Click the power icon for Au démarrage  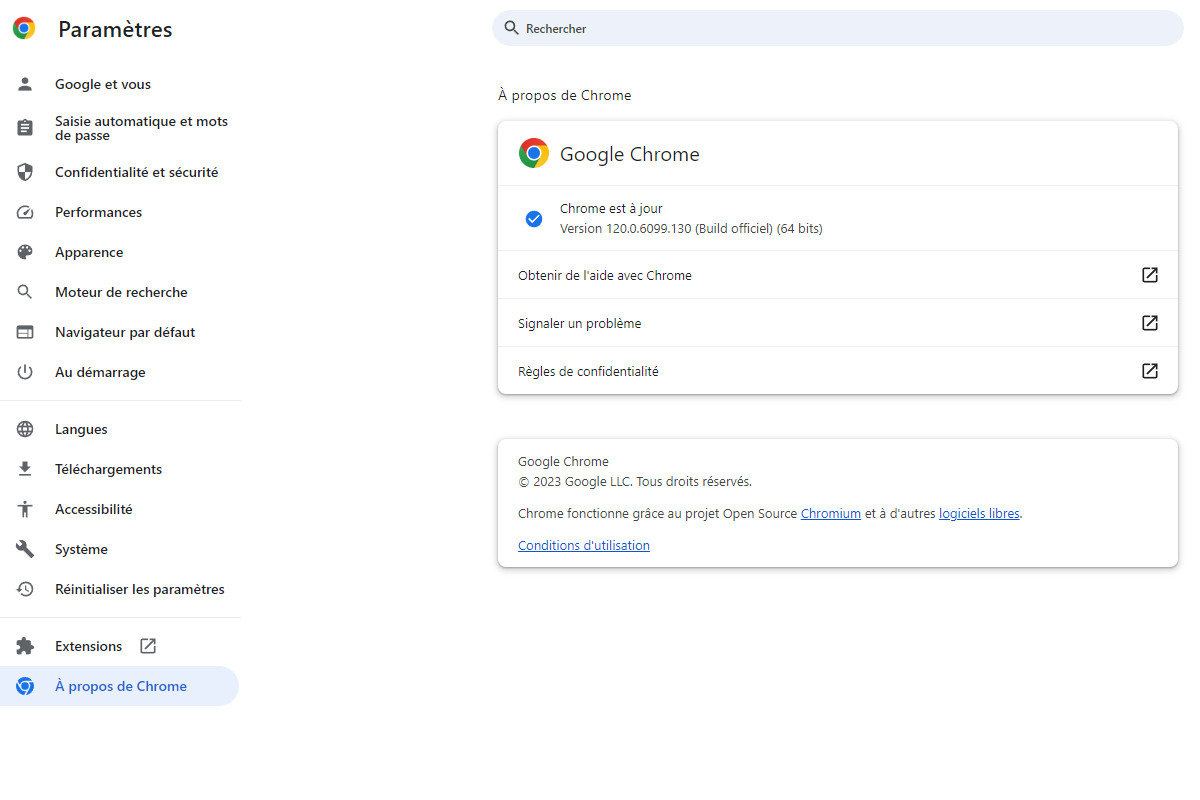[25, 372]
